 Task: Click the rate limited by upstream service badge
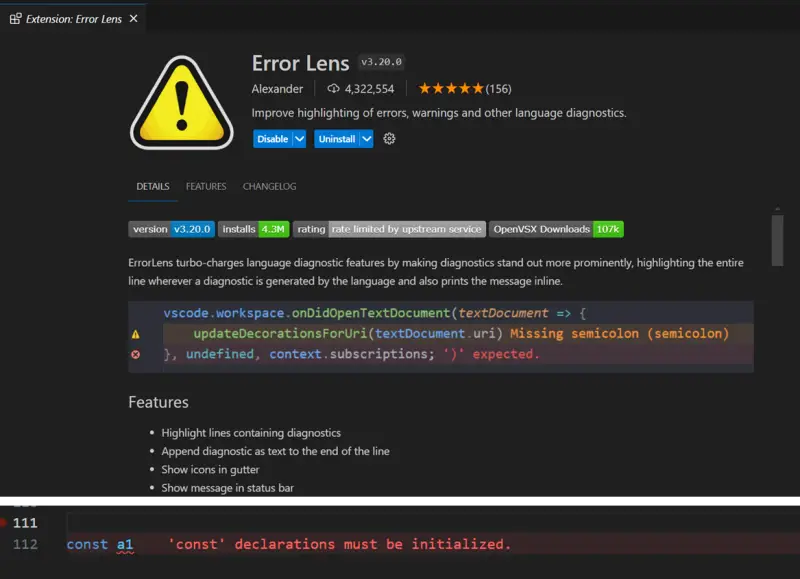[x=405, y=229]
